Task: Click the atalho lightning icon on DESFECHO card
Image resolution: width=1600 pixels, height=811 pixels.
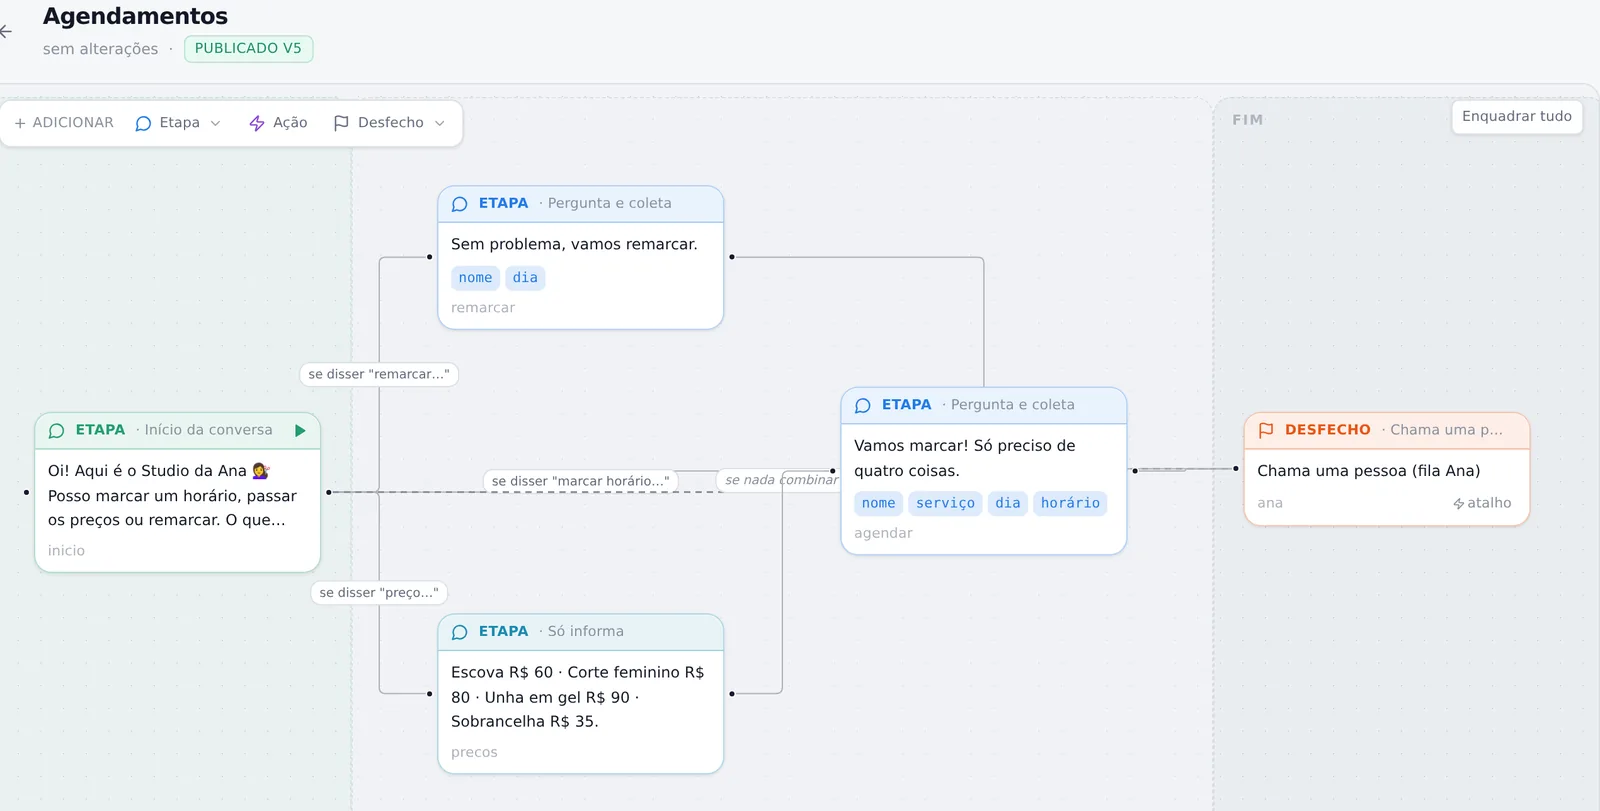Action: tap(1459, 504)
